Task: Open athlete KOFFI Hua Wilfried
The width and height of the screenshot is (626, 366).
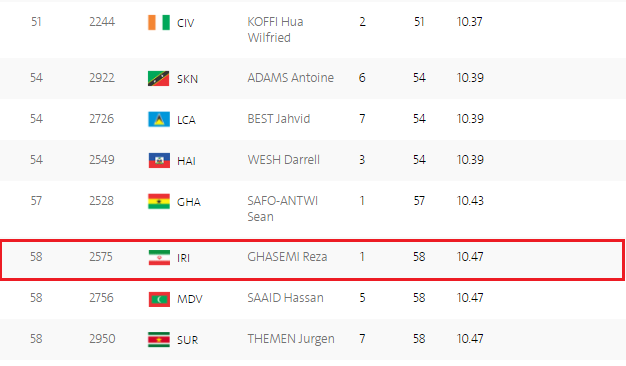Action: (x=275, y=30)
